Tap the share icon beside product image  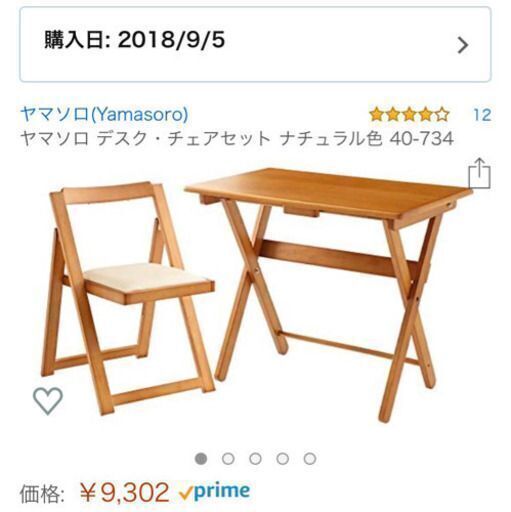(479, 174)
